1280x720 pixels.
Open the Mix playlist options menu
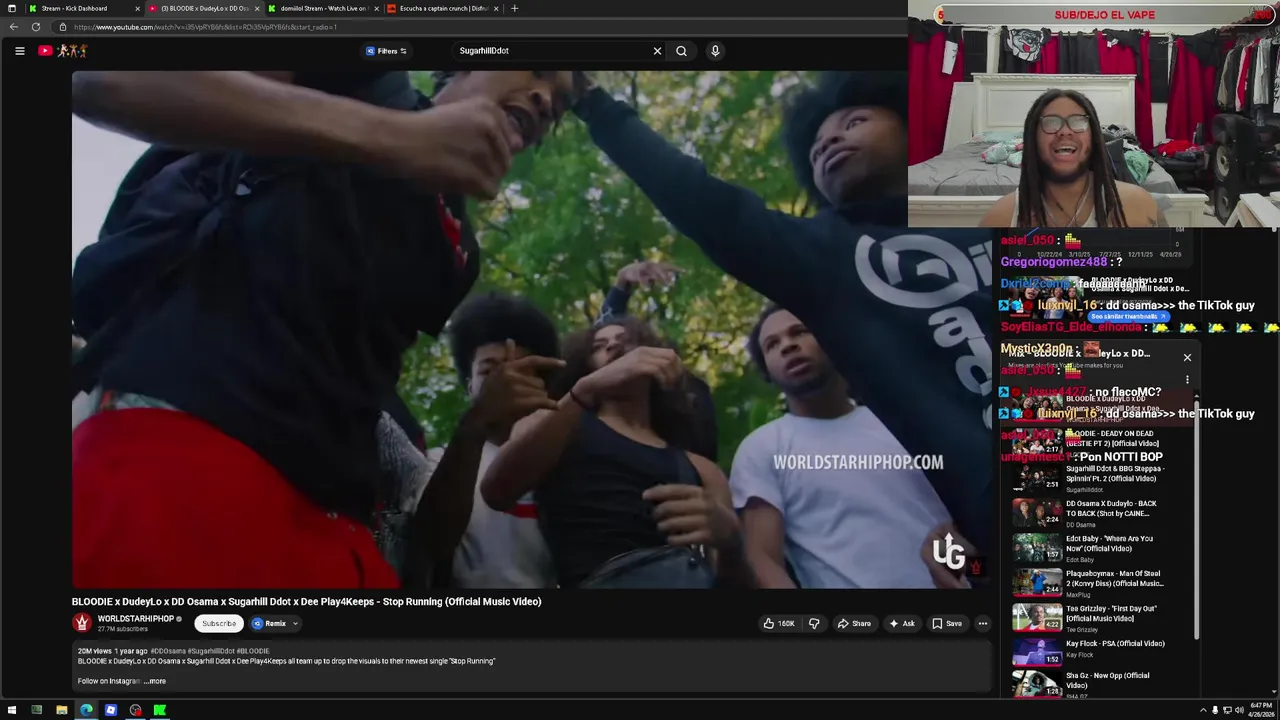pos(1187,380)
